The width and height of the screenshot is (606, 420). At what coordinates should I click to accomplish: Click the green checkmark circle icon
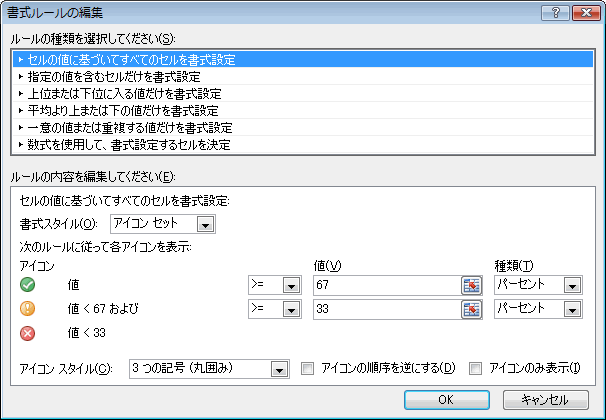pyautogui.click(x=27, y=285)
